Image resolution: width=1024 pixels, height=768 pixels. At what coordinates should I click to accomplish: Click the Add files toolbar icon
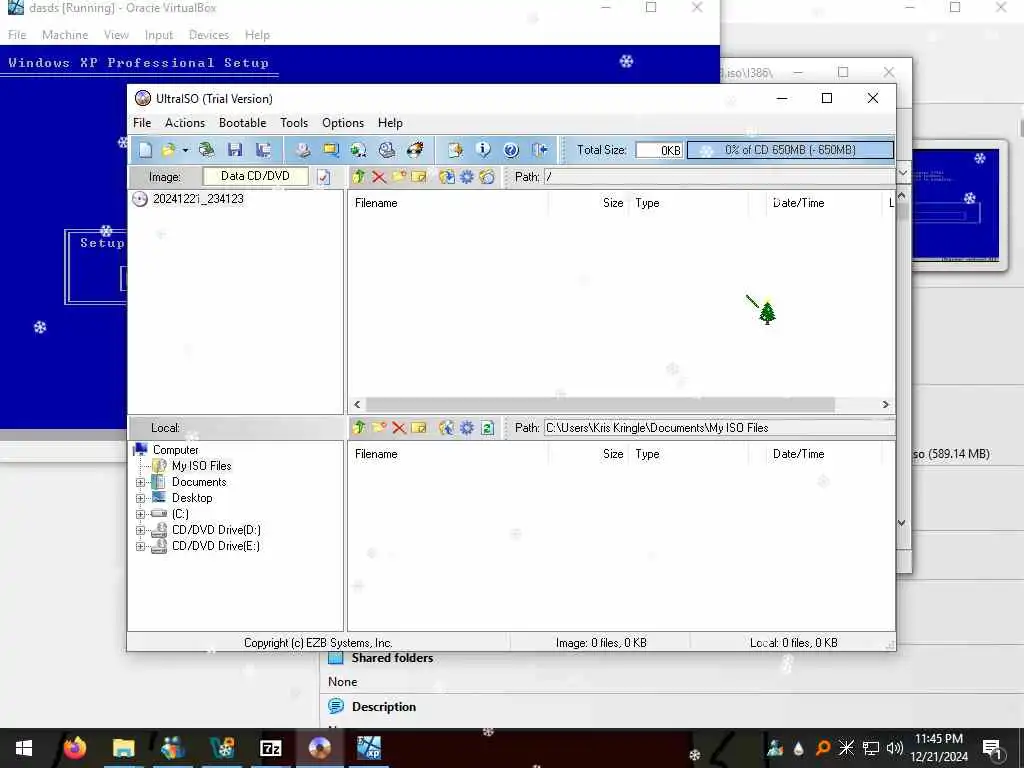(455, 150)
